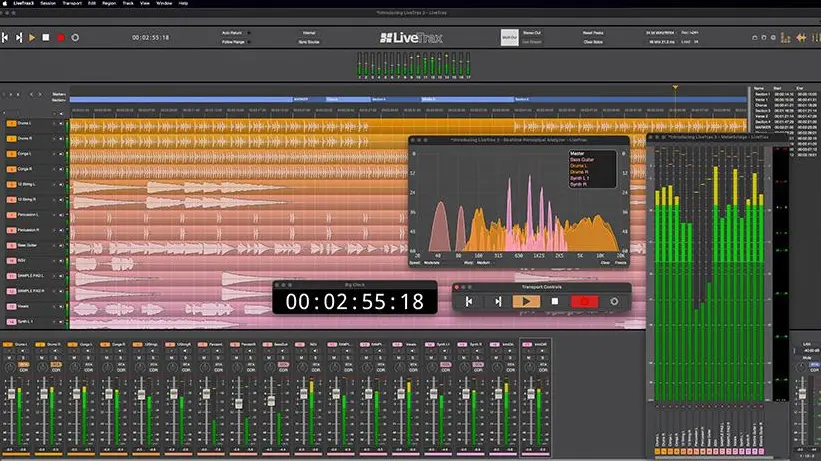Screen dimensions: 821x461
Task: Click red Record in Transport Controls window
Action: tap(582, 301)
